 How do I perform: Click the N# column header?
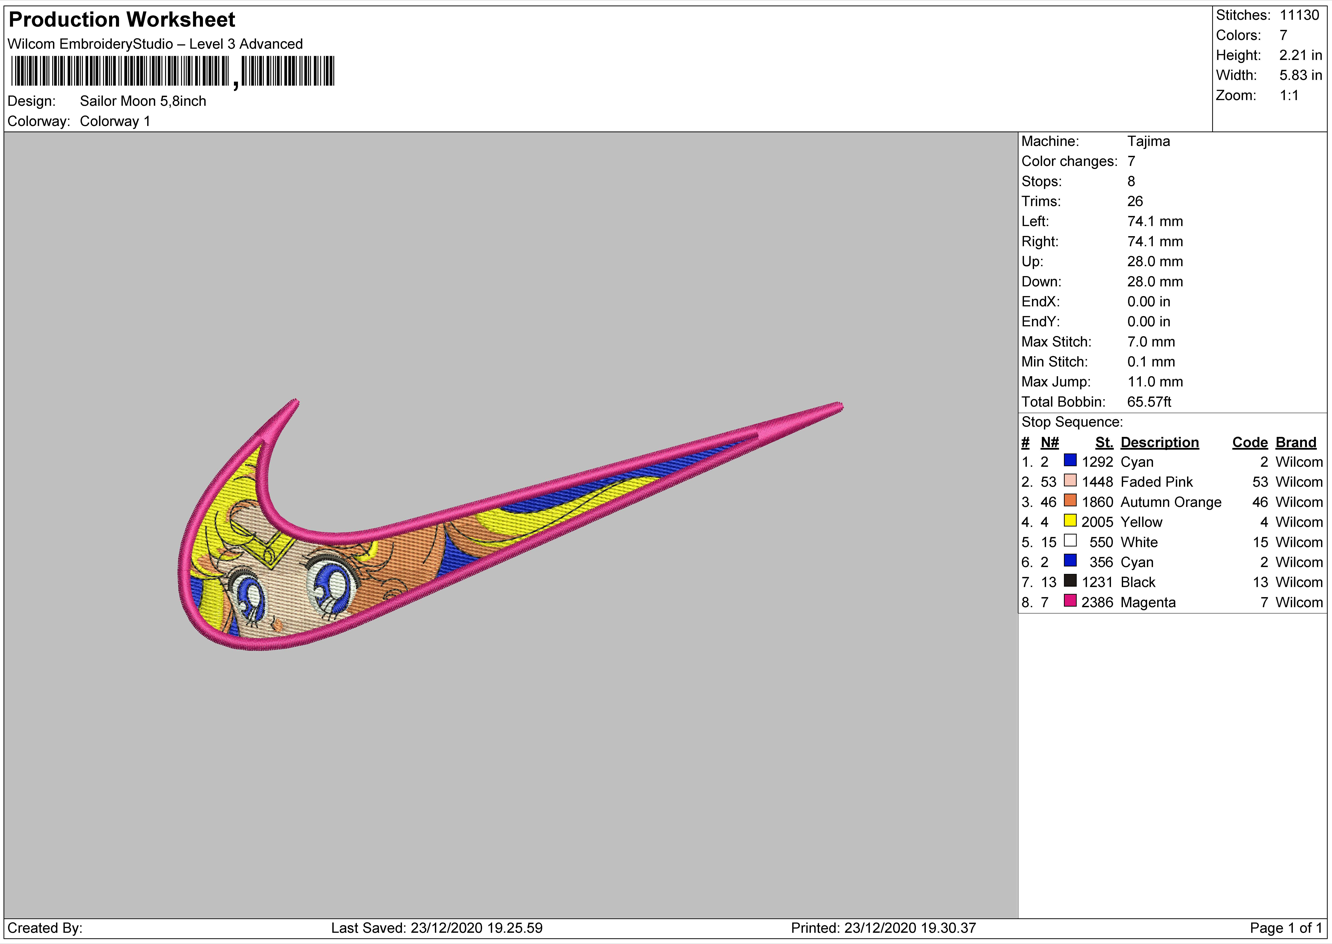pos(1049,442)
